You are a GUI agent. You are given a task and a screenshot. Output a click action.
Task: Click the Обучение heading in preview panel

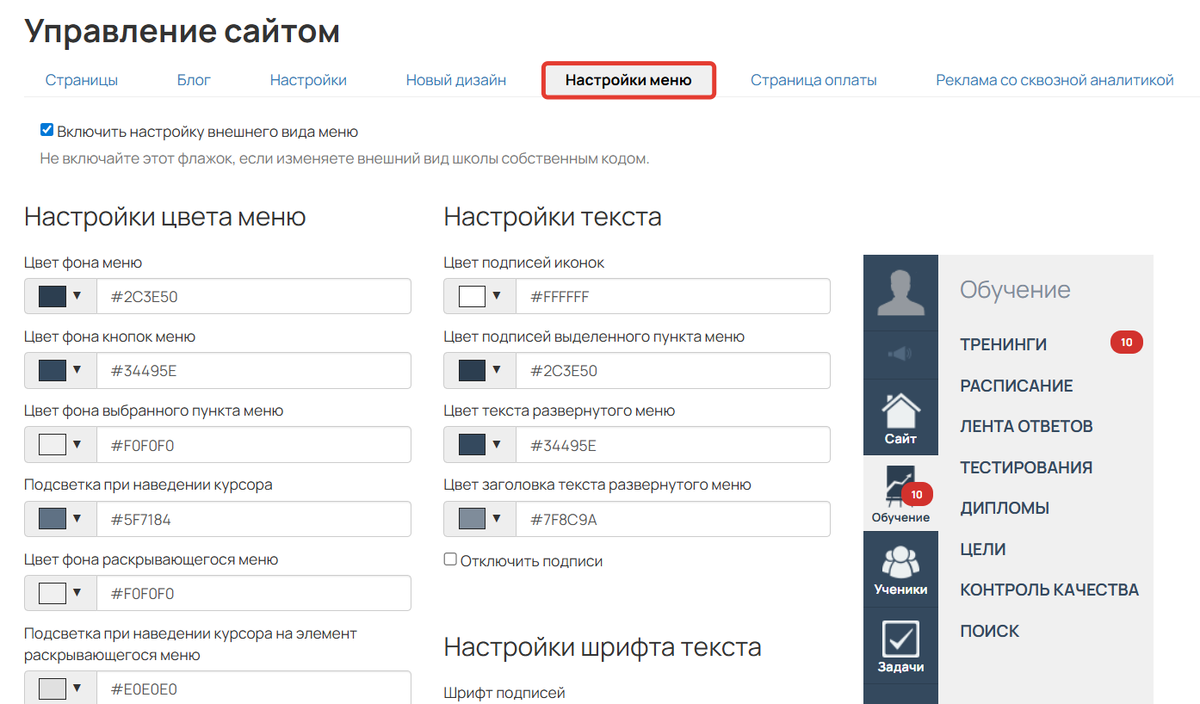[x=1015, y=290]
